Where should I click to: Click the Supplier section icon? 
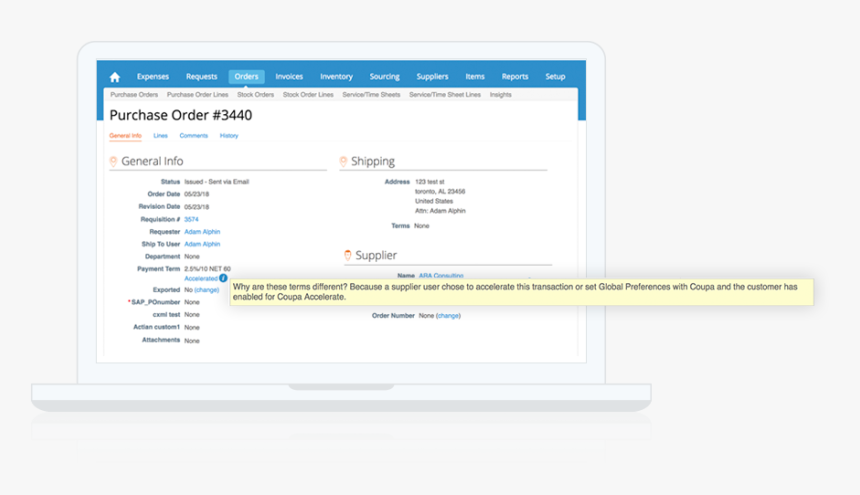[x=347, y=255]
